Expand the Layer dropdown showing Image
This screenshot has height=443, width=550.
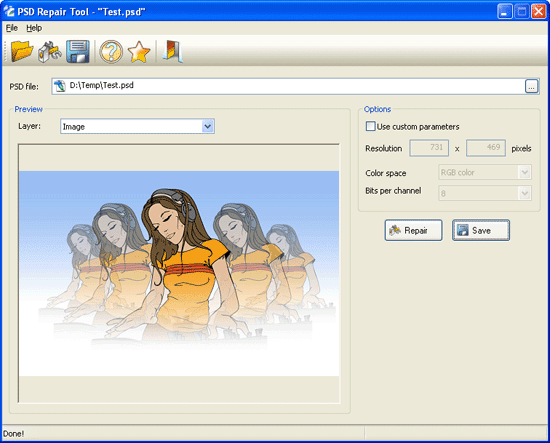point(208,126)
